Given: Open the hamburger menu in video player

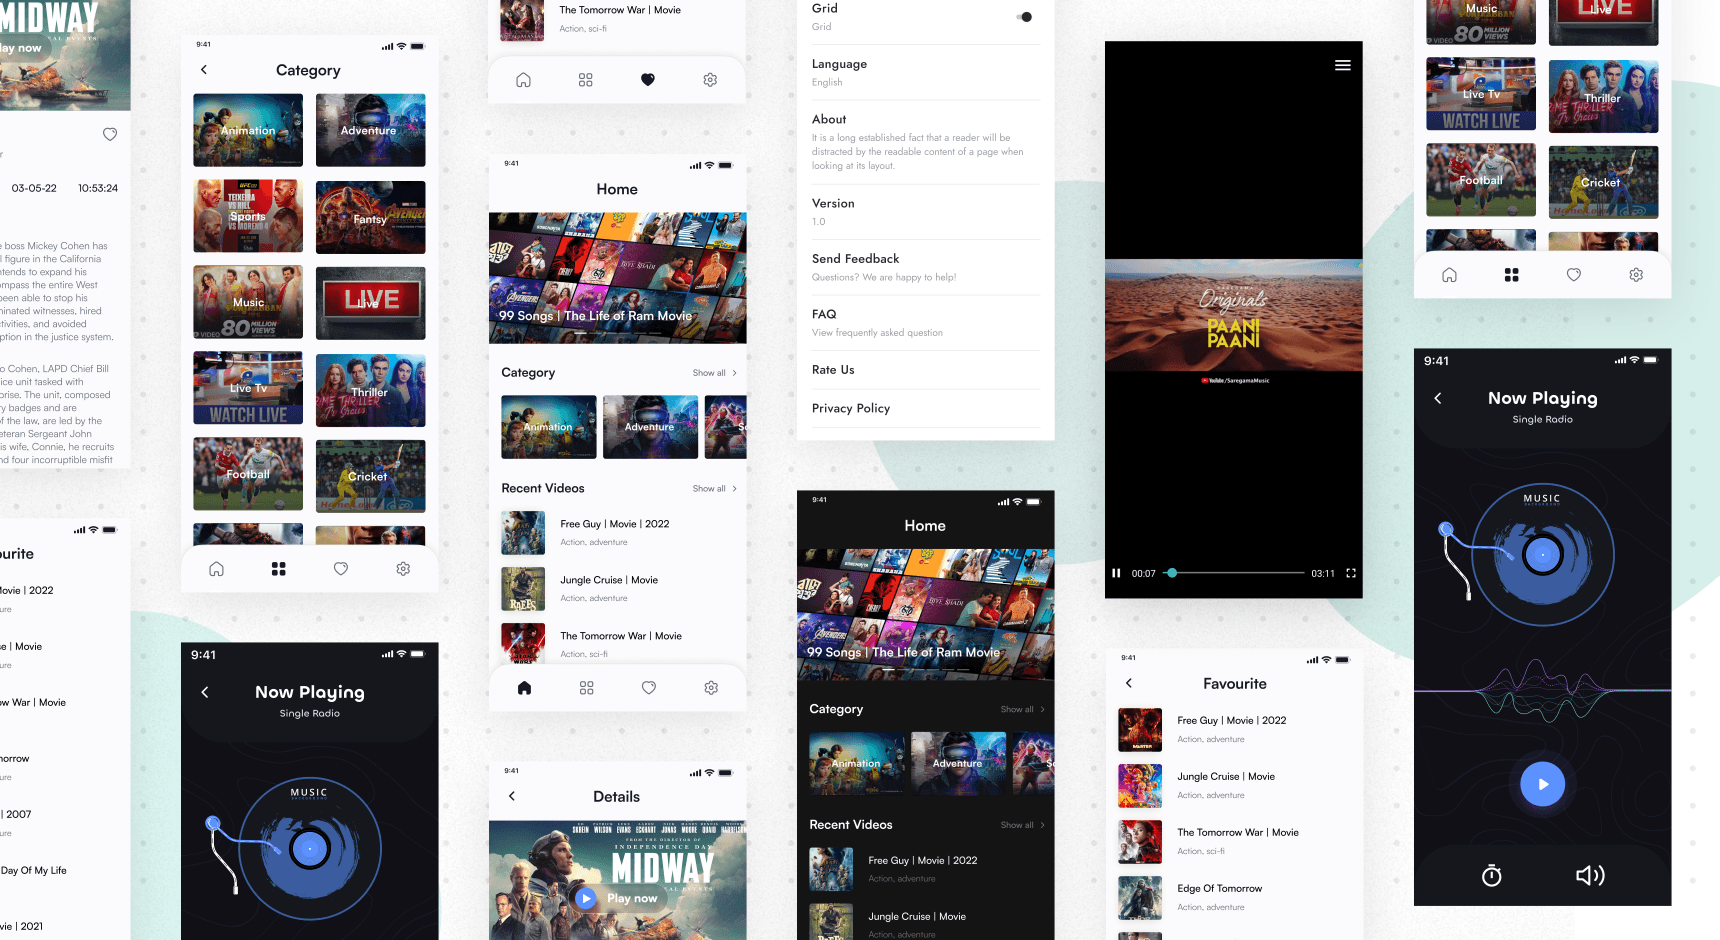Looking at the screenshot, I should coord(1342,65).
